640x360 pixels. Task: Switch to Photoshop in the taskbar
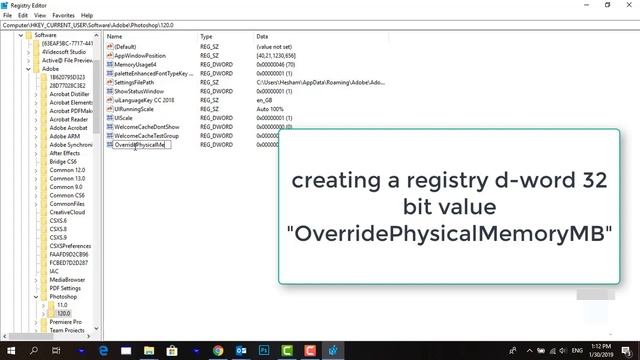click(264, 351)
